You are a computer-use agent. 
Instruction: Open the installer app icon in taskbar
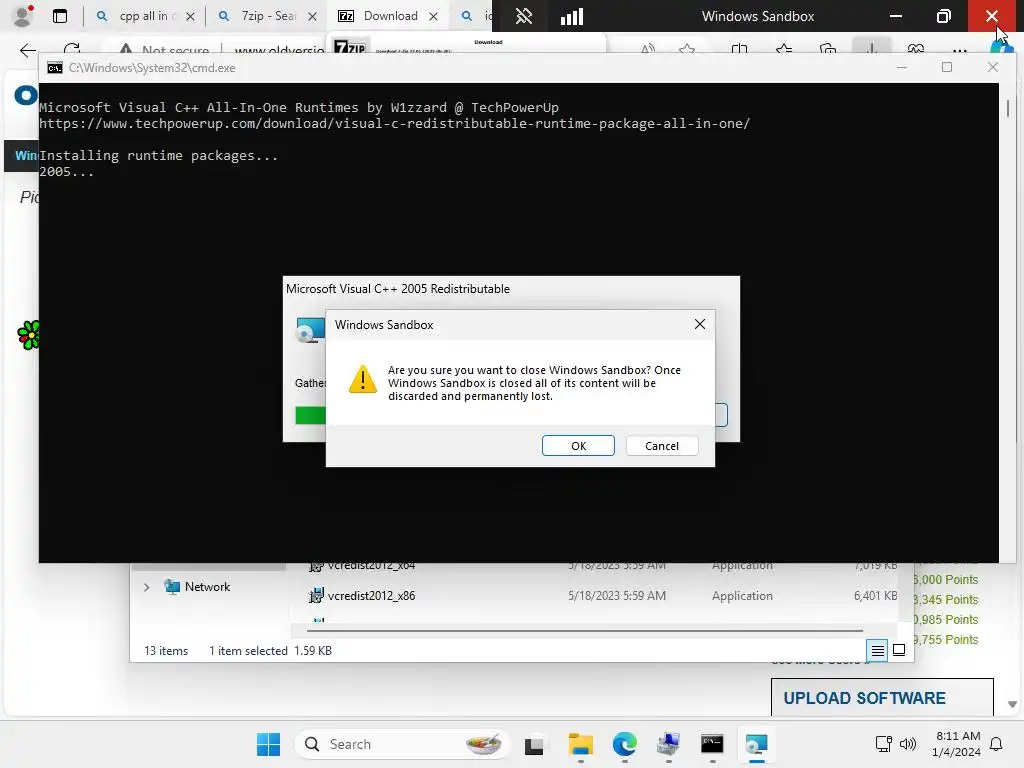(x=668, y=744)
